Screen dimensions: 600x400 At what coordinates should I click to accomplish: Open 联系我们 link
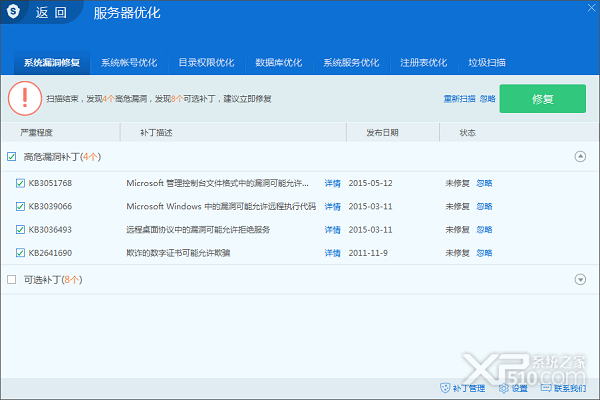click(x=570, y=389)
